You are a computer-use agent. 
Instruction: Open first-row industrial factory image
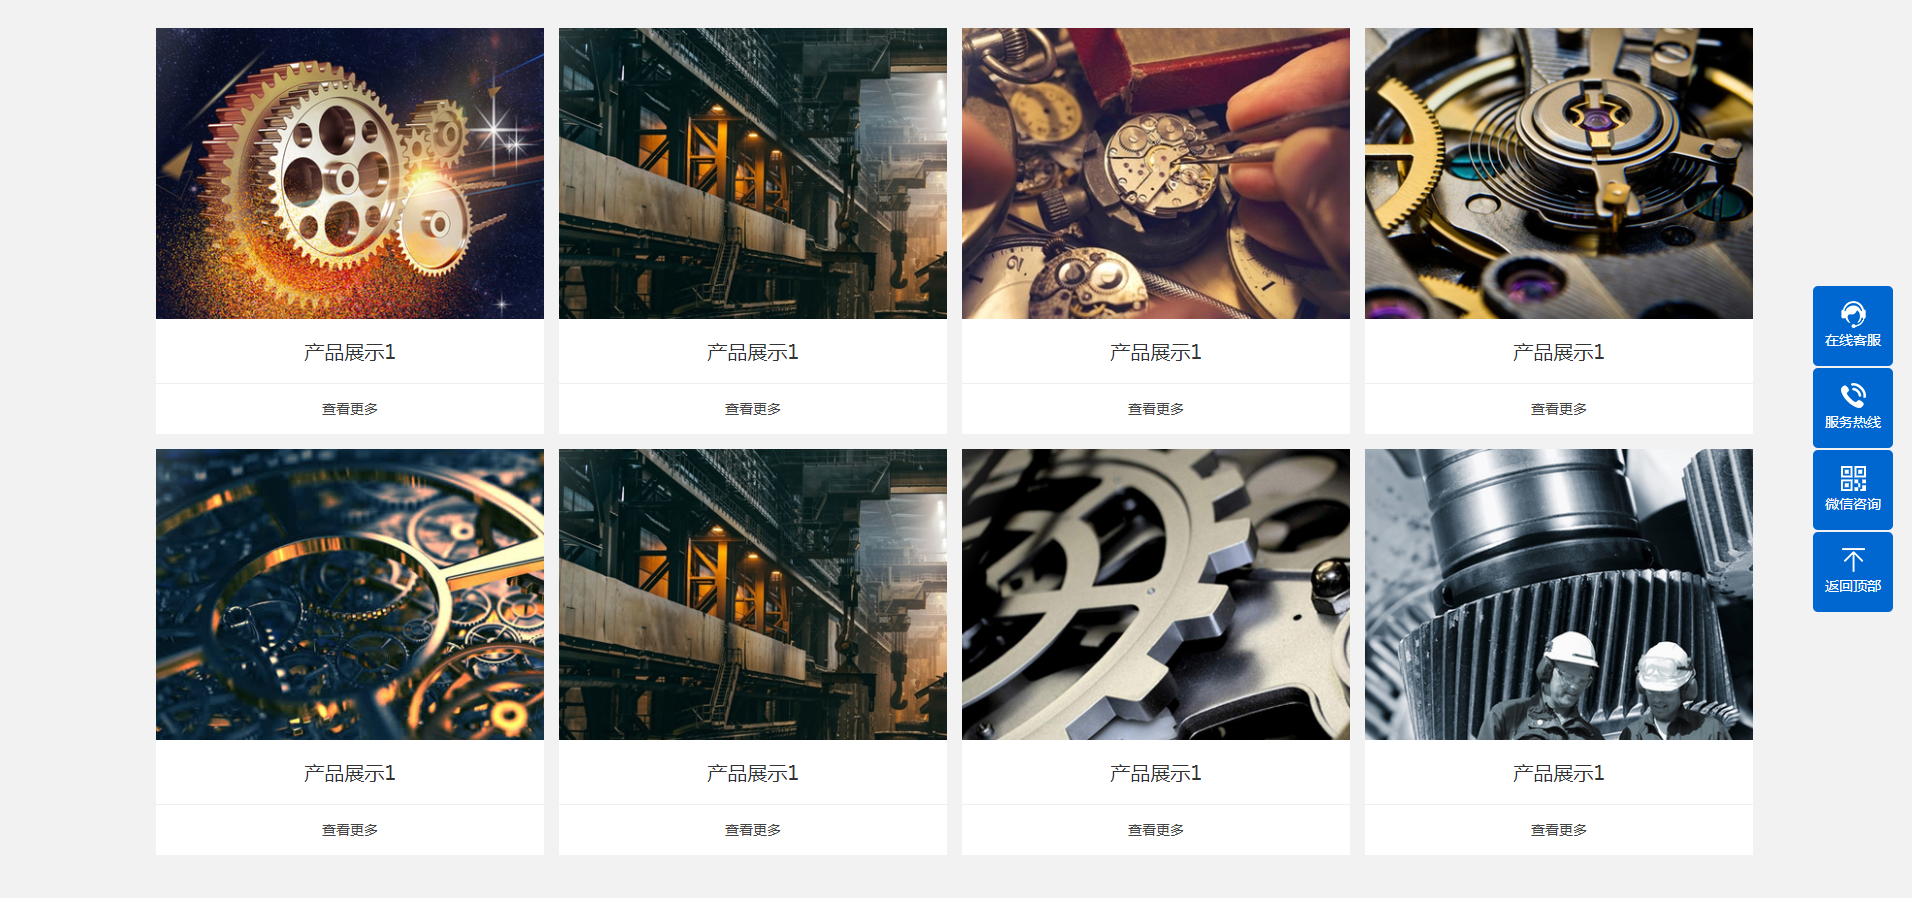[753, 174]
